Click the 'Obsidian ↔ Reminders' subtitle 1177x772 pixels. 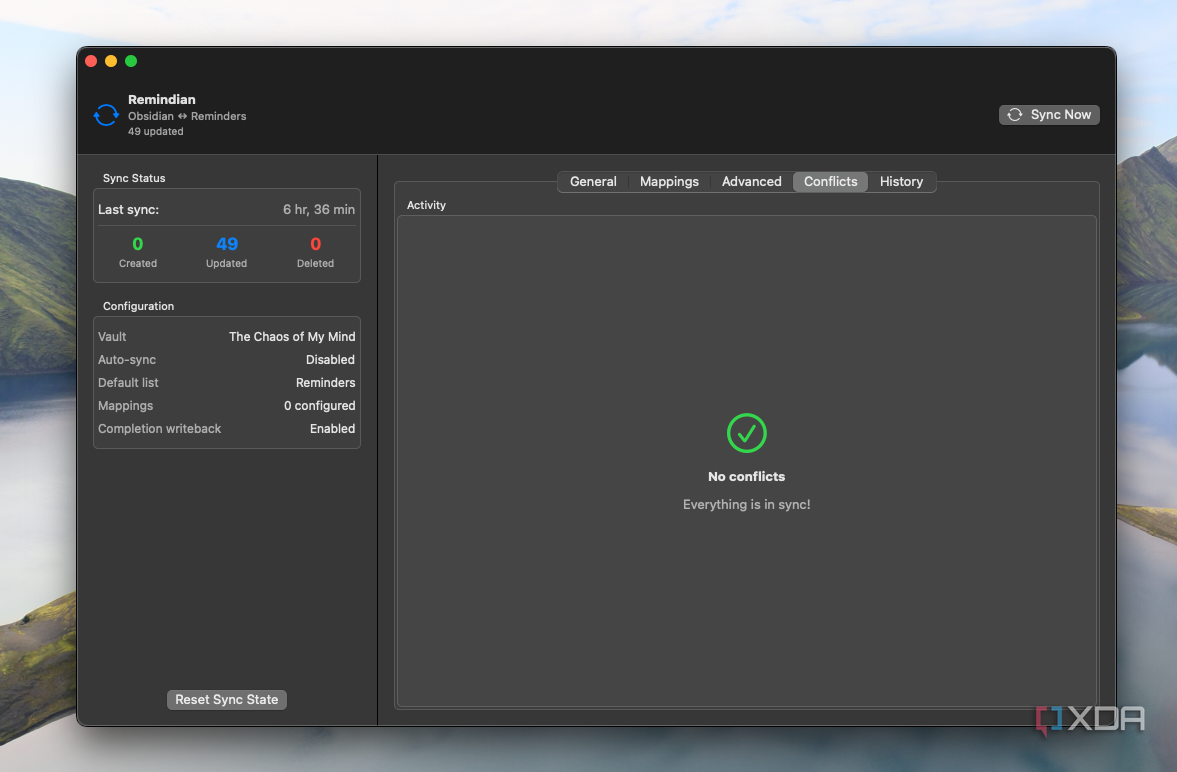[x=187, y=116]
